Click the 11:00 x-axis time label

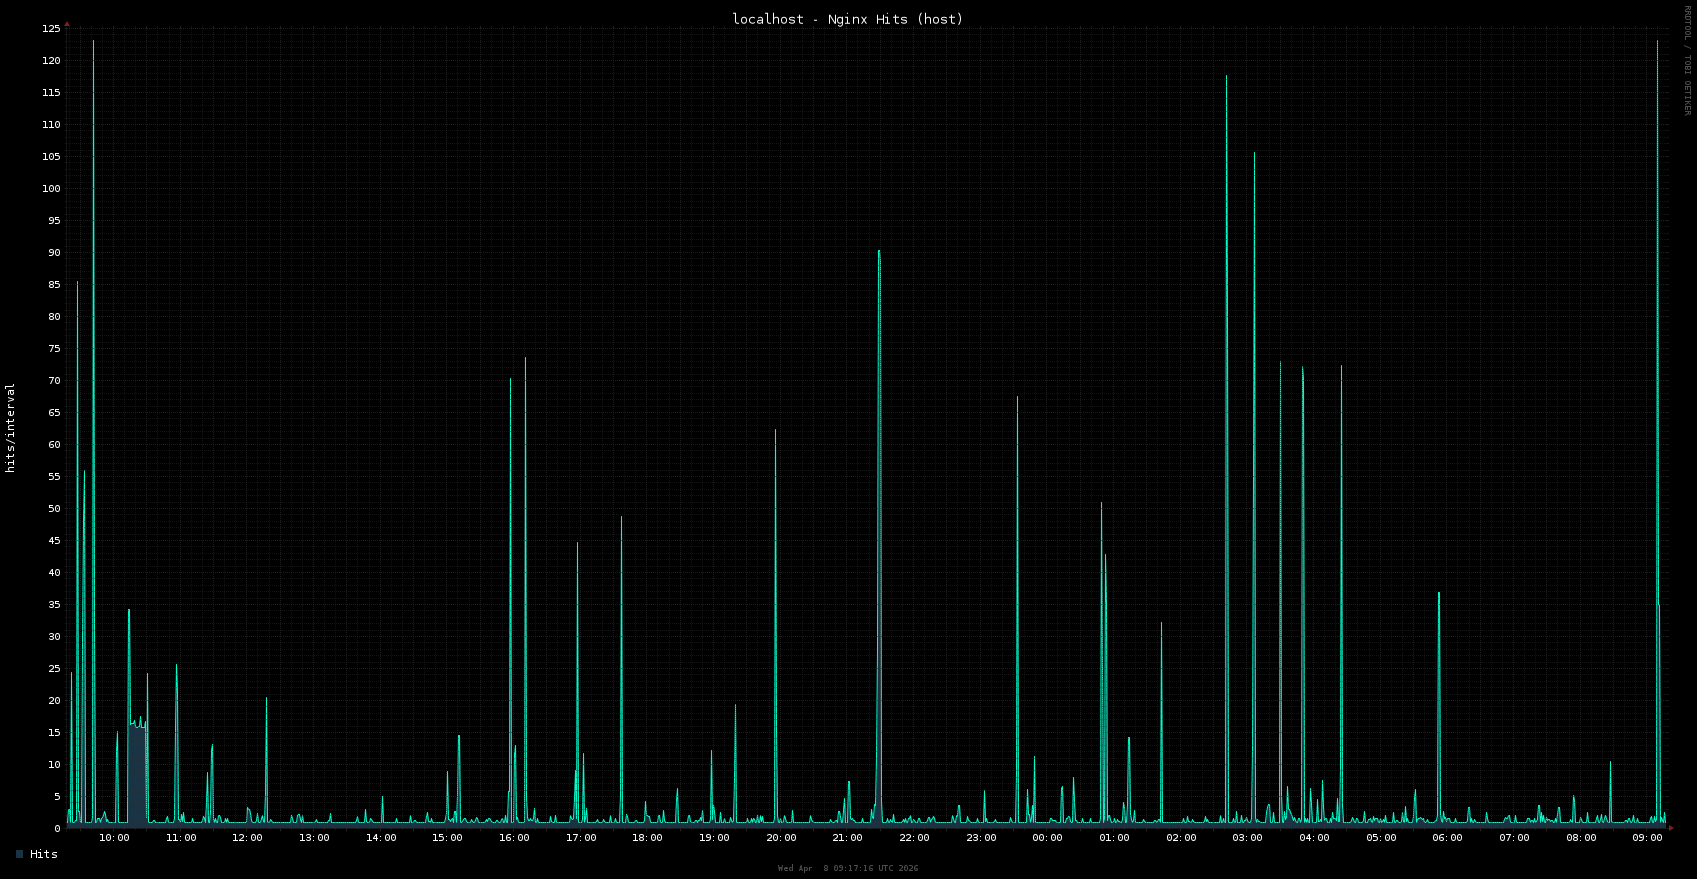(x=181, y=838)
